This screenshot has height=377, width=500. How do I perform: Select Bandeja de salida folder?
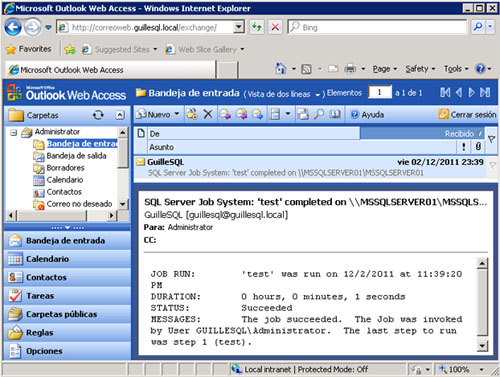coord(76,156)
